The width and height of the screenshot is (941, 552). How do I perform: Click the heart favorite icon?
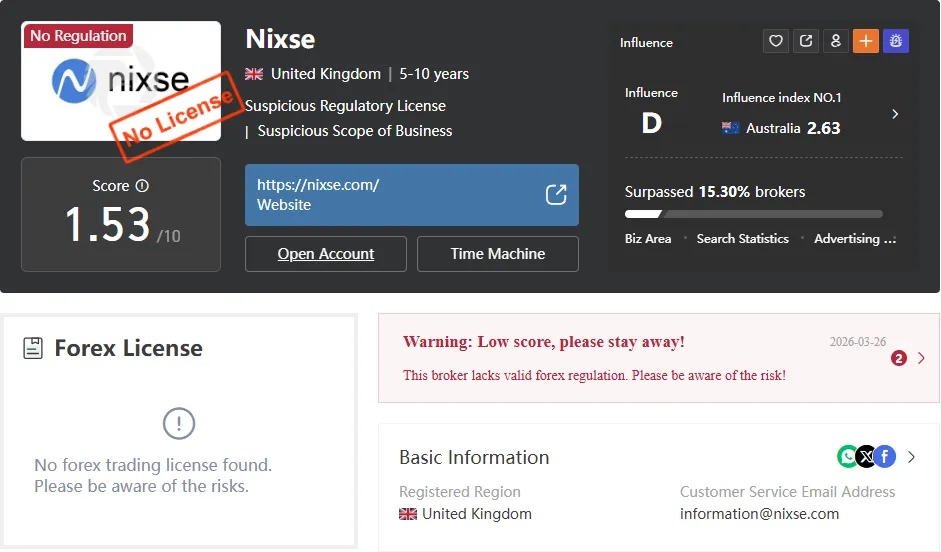click(x=775, y=41)
